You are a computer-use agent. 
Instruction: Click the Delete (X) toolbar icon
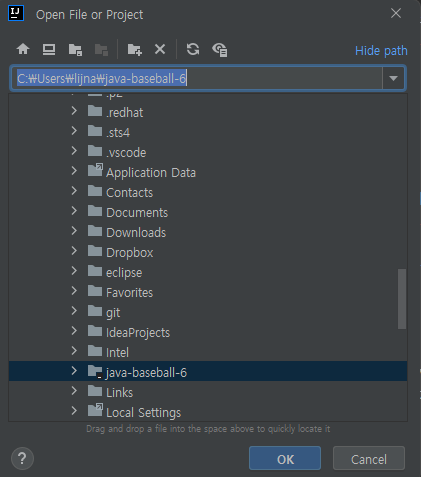point(160,49)
